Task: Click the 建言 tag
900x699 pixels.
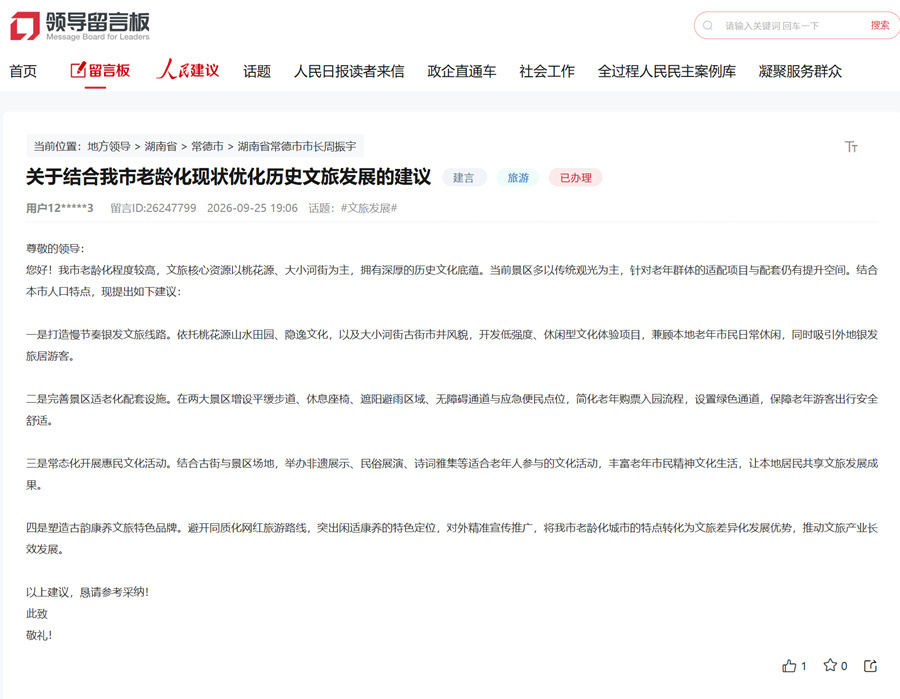Action: [464, 178]
